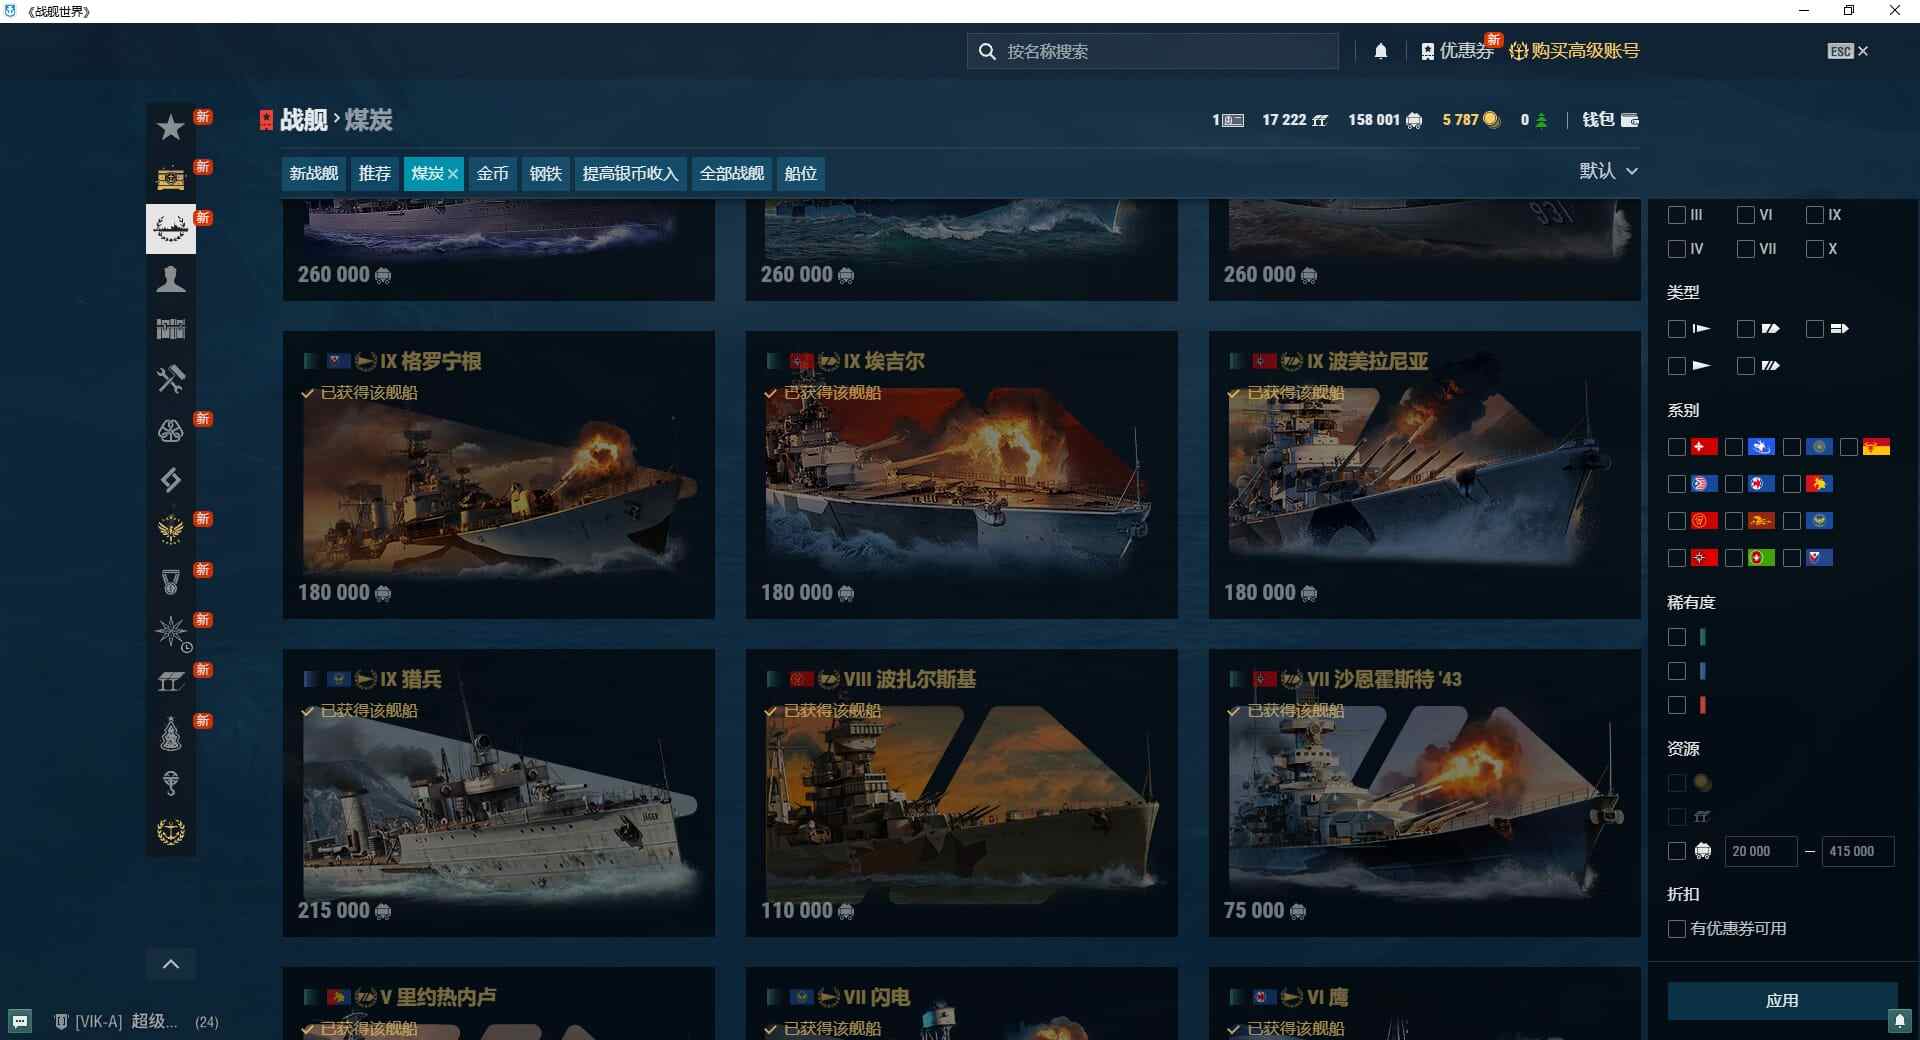The width and height of the screenshot is (1920, 1040).
Task: Click 购买高级账号 to buy premium account
Action: pos(1582,51)
